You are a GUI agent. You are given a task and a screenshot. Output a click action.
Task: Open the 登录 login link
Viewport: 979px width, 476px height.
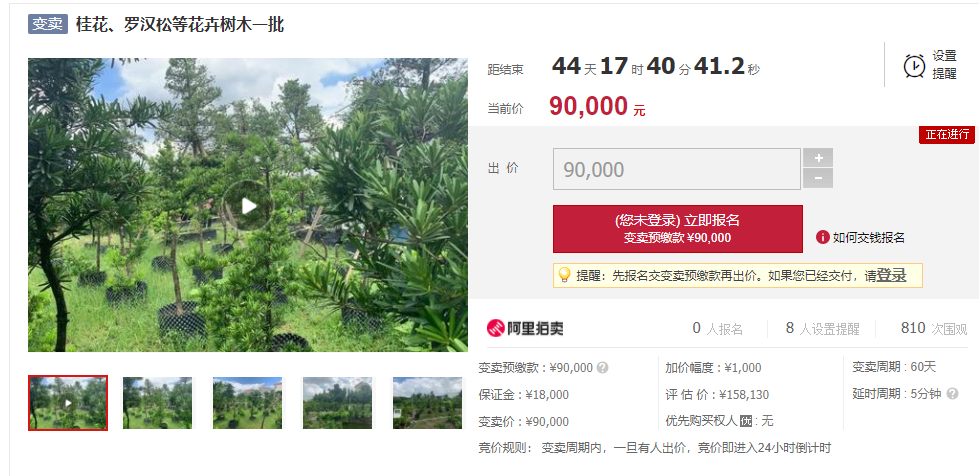click(891, 275)
